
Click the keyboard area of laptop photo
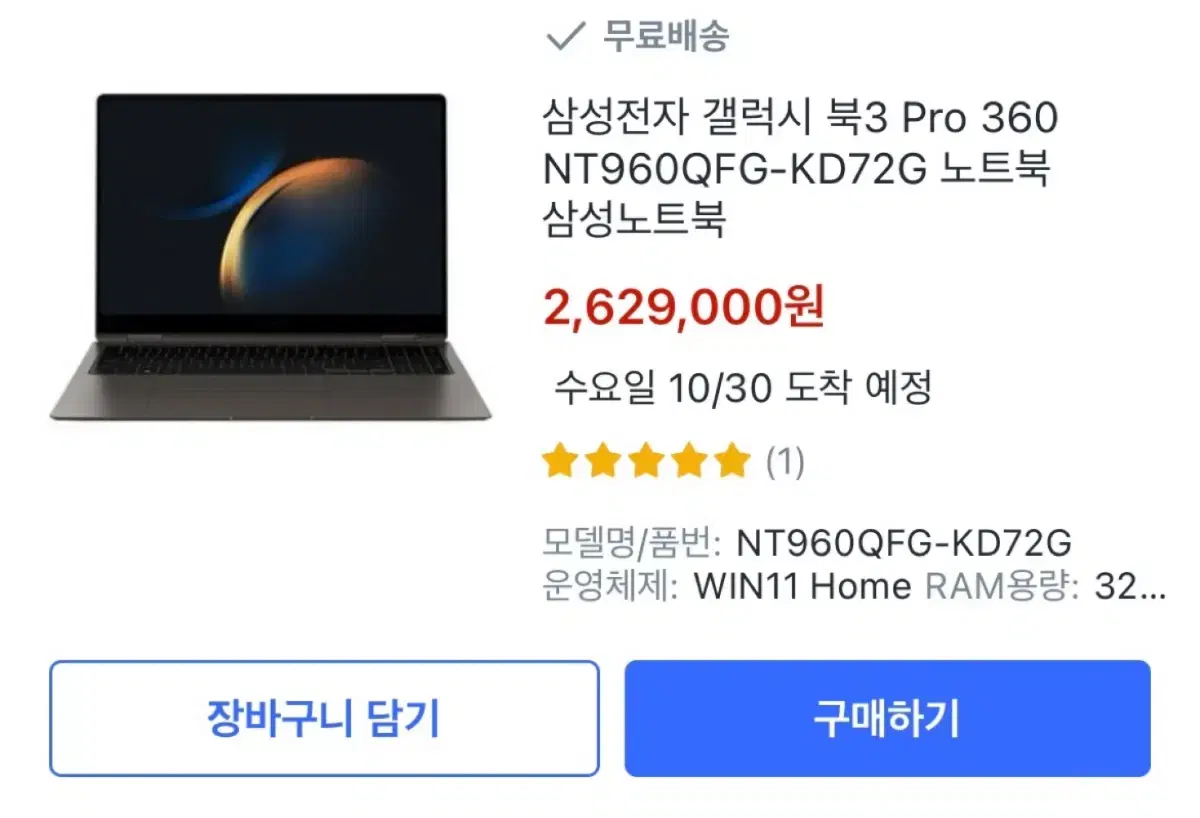coord(270,361)
